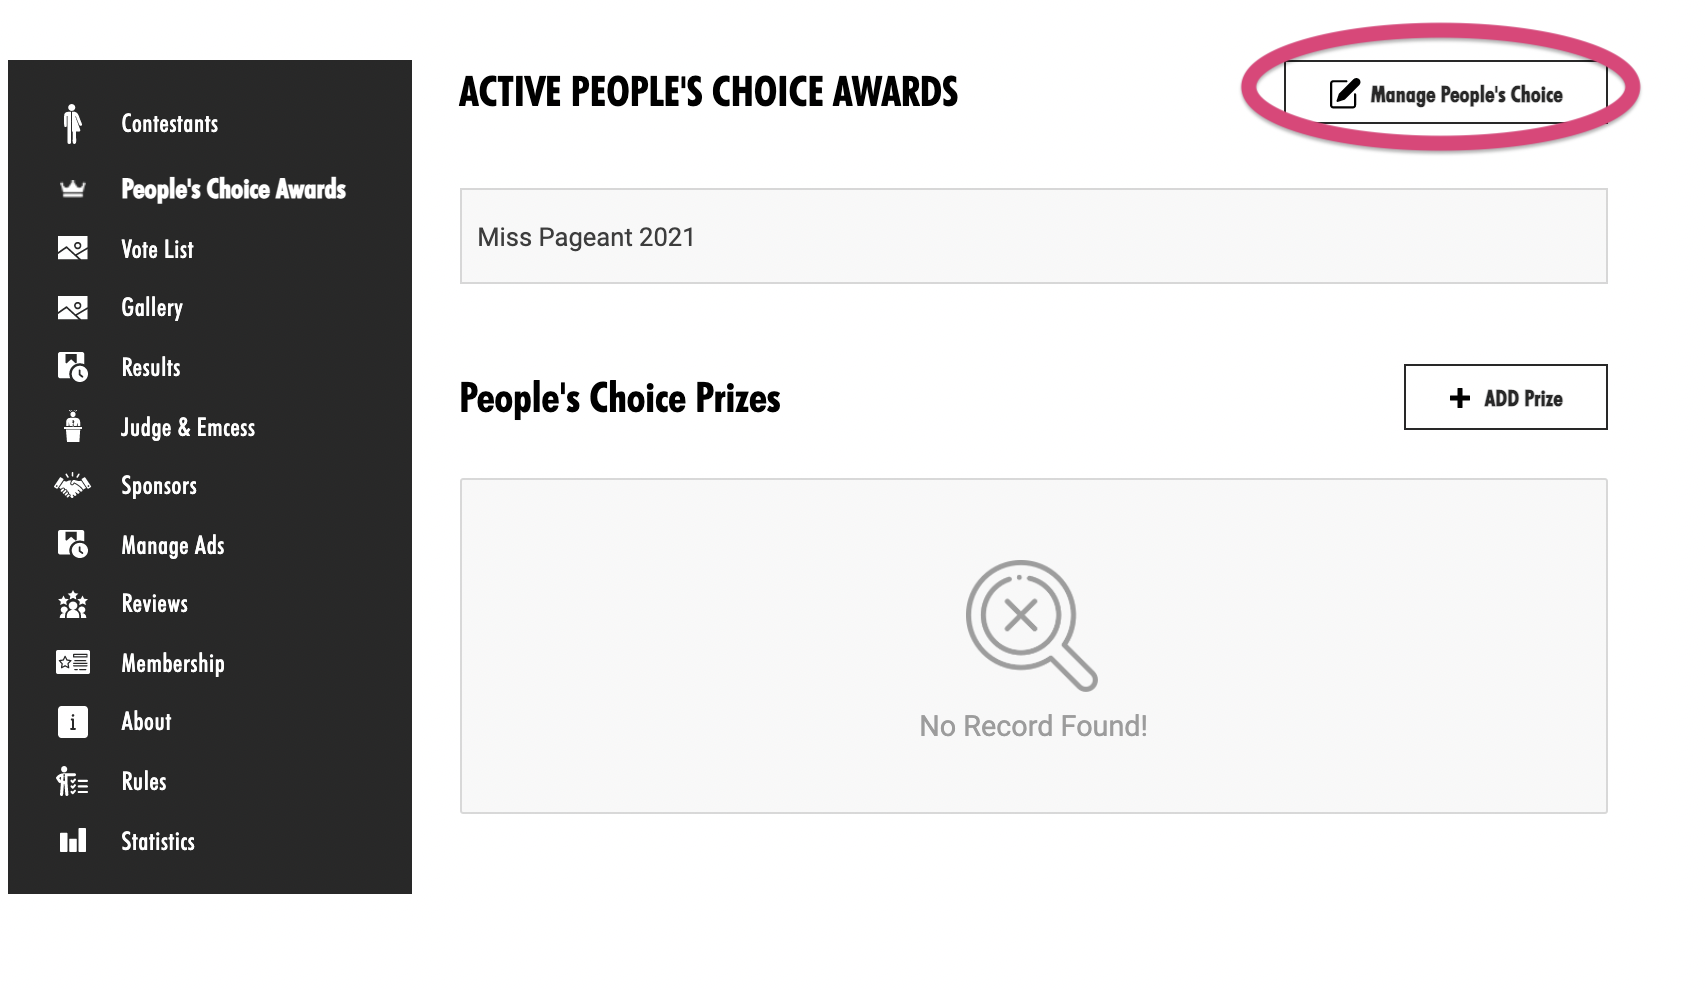1706x990 pixels.
Task: Select the Membership sidebar entry
Action: tap(173, 664)
